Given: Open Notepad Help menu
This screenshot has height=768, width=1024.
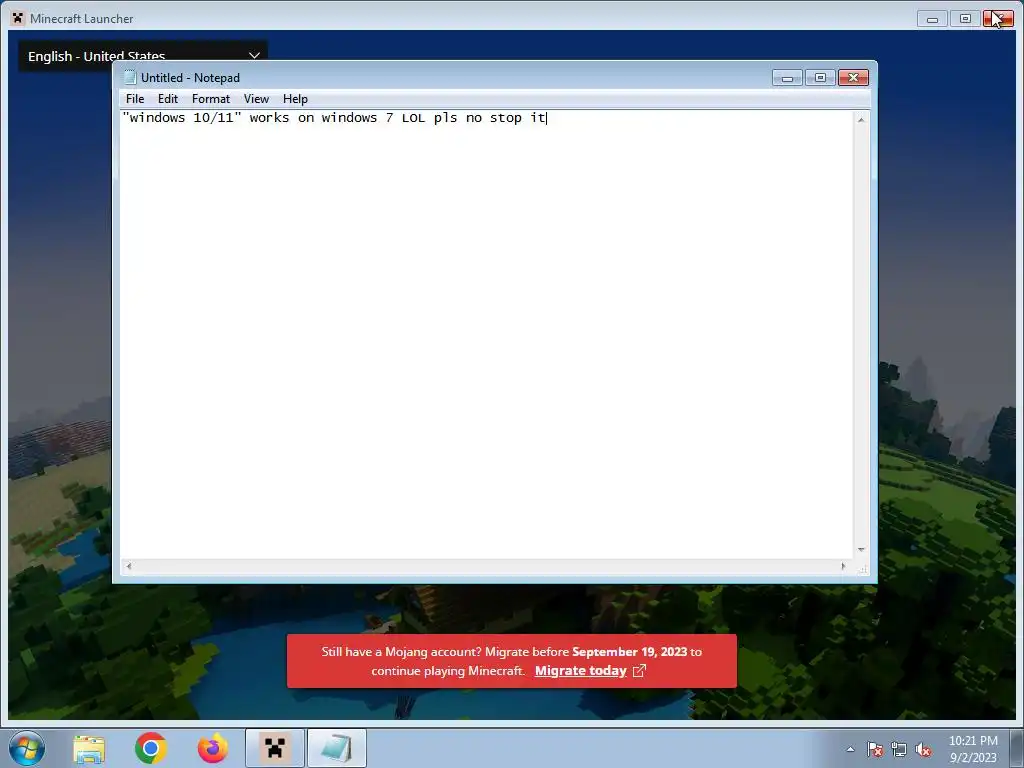Looking at the screenshot, I should [x=295, y=99].
